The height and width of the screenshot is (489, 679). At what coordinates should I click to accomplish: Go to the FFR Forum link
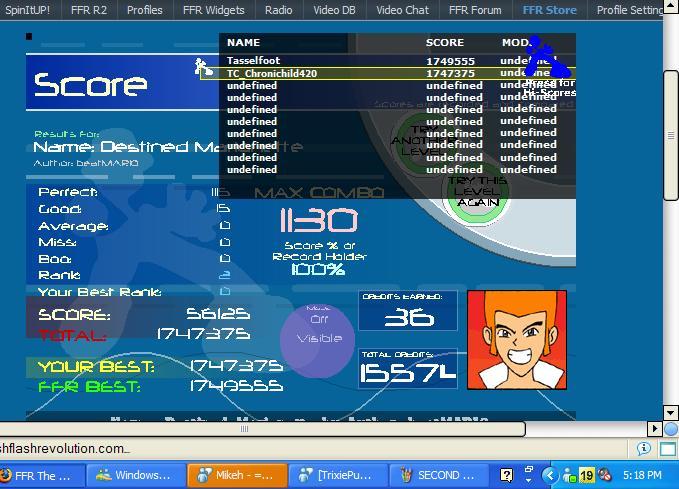pos(475,10)
